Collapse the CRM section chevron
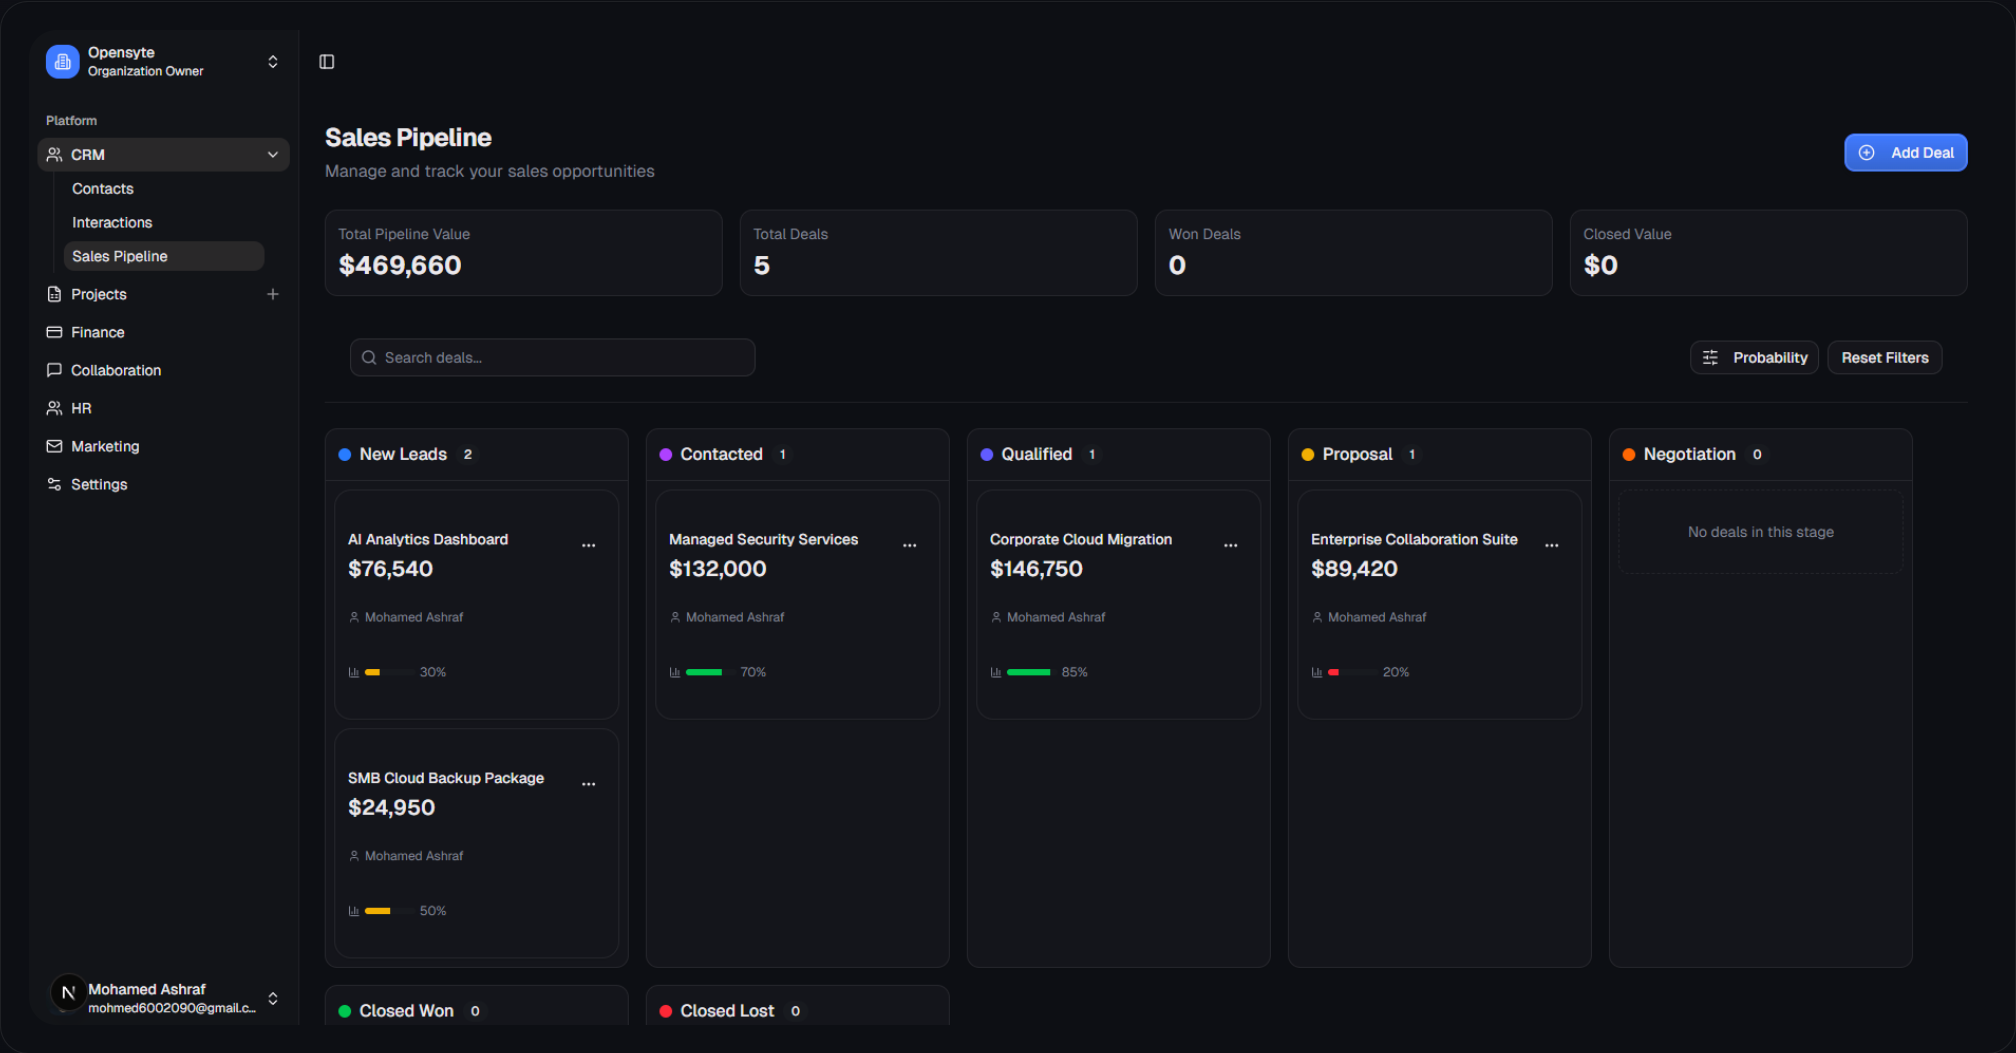Image resolution: width=2016 pixels, height=1053 pixels. 272,155
